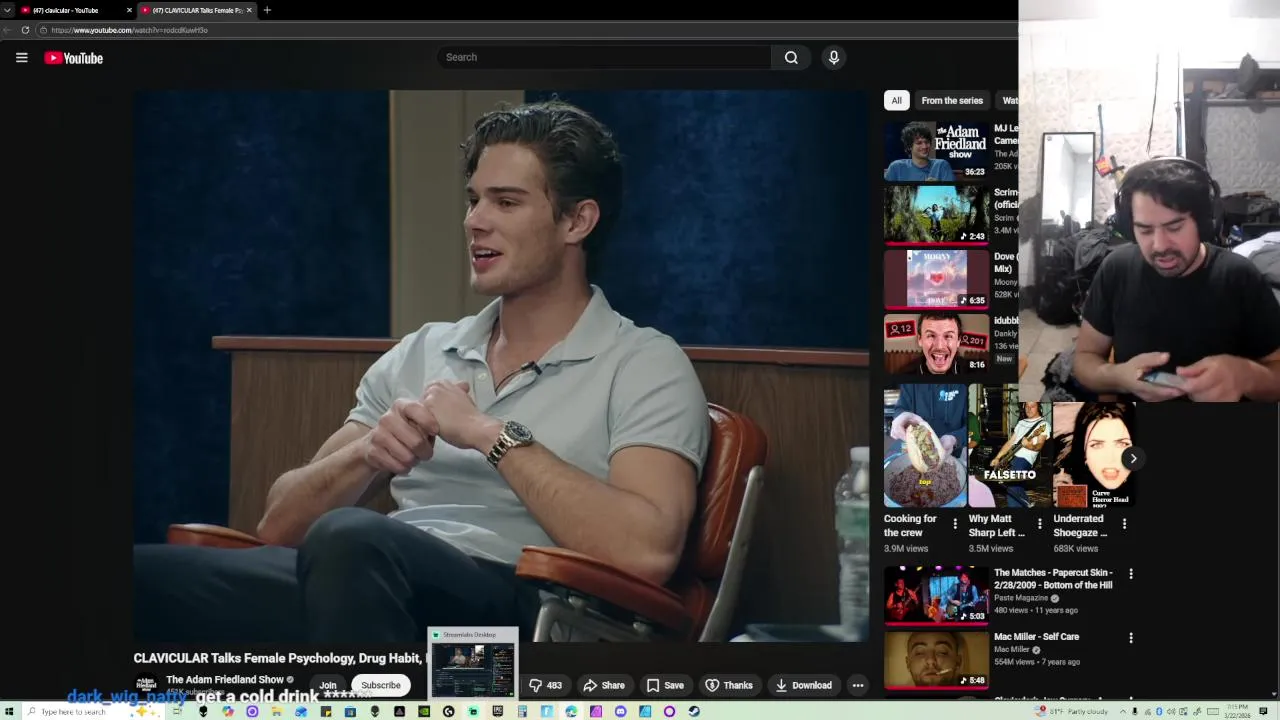Dislike the video with thumbs-down icon
This screenshot has width=1280, height=720.
(x=545, y=685)
